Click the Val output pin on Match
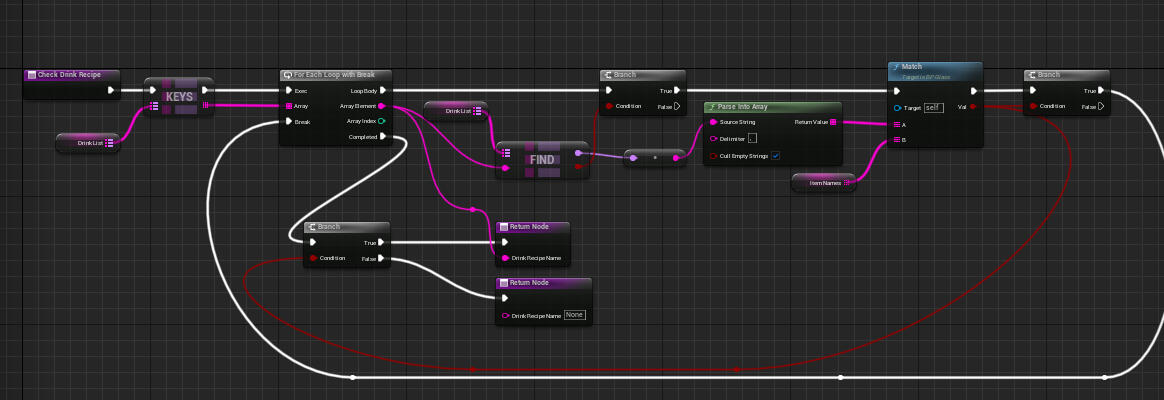Screen dimensions: 1164x400 (973, 106)
